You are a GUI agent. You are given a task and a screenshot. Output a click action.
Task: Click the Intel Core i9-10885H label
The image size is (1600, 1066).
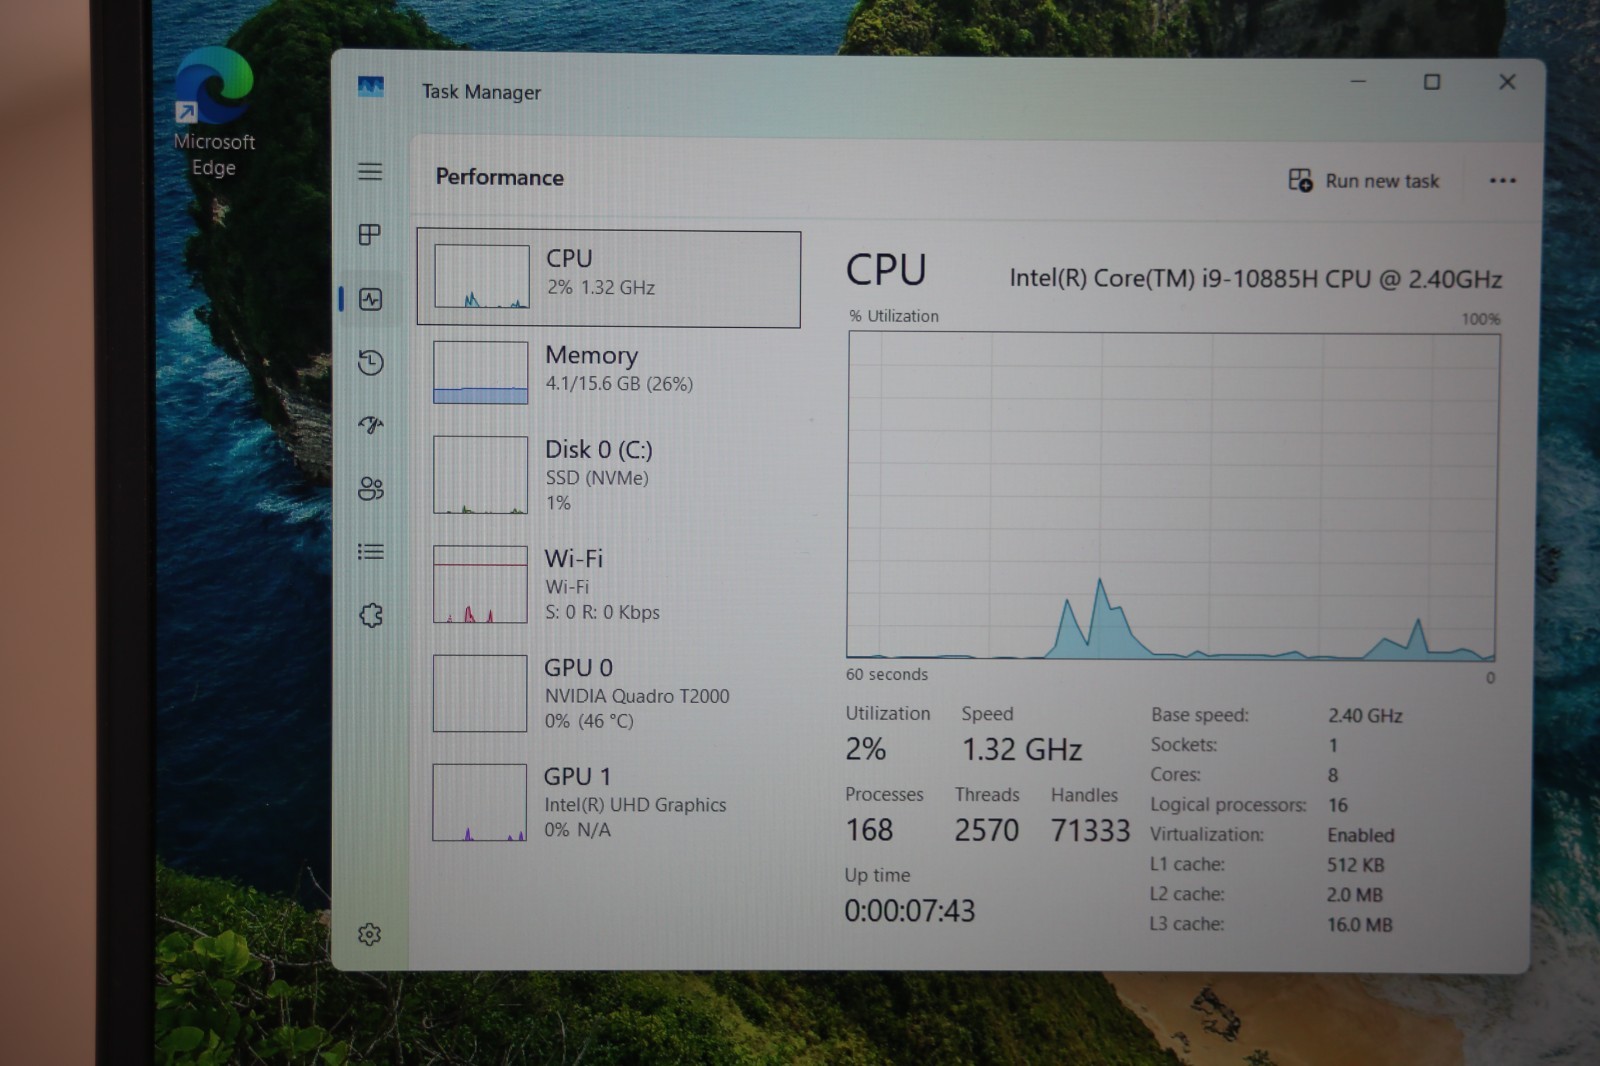point(1256,278)
